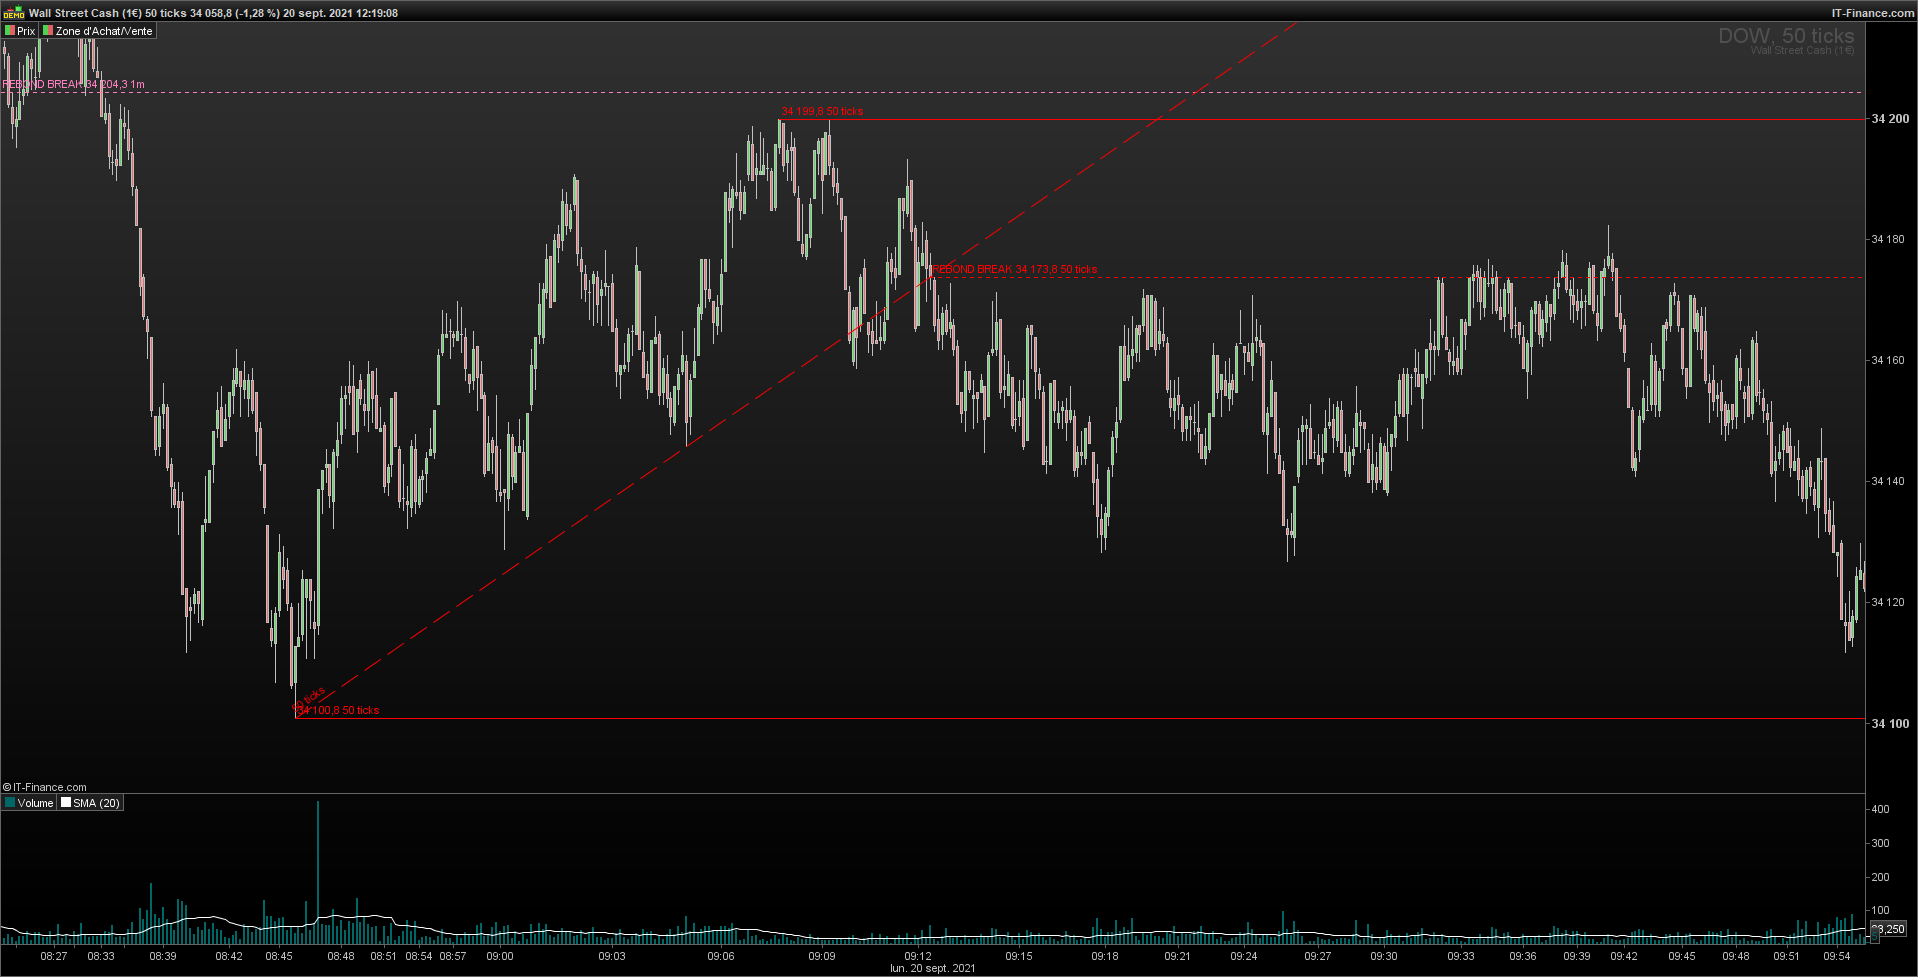1918x977 pixels.
Task: Select the 34 100,8 50 ticks low label
Action: point(338,710)
